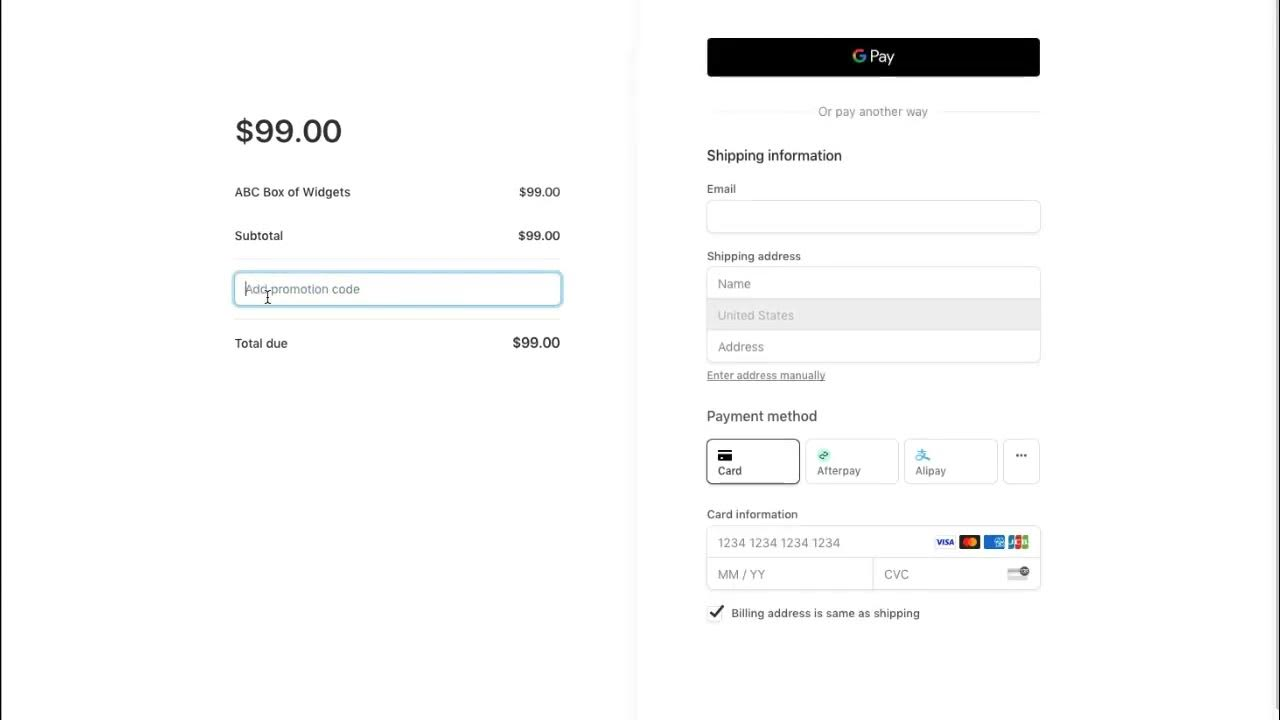Screen dimensions: 1280x720
Task: Uncheck Billing address same as shipping
Action: click(716, 613)
